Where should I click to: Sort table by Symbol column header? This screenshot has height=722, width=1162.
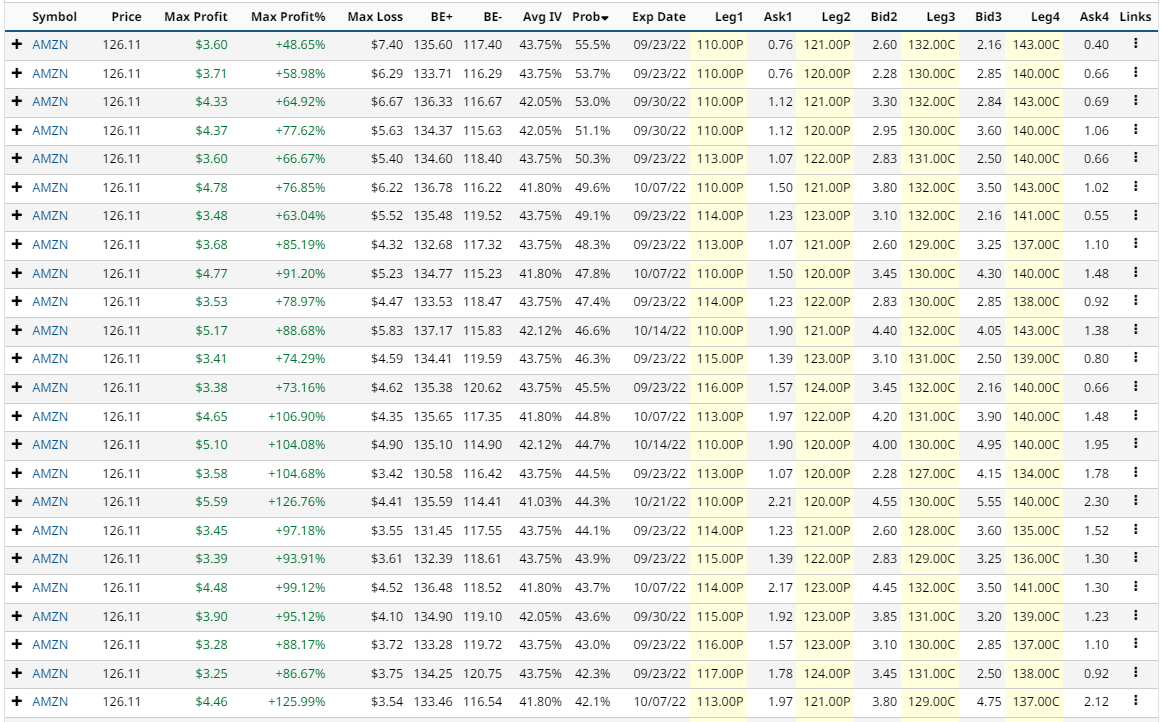point(54,16)
